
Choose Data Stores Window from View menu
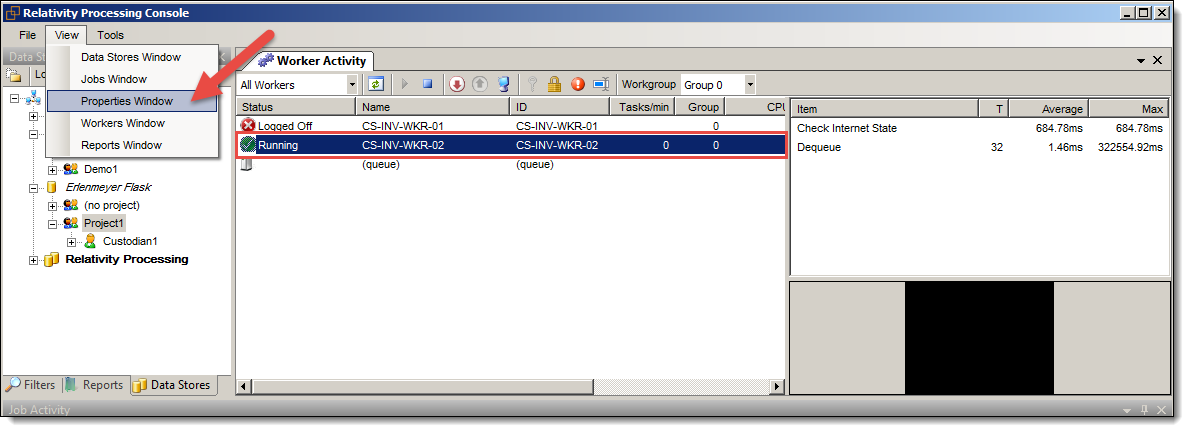[132, 57]
